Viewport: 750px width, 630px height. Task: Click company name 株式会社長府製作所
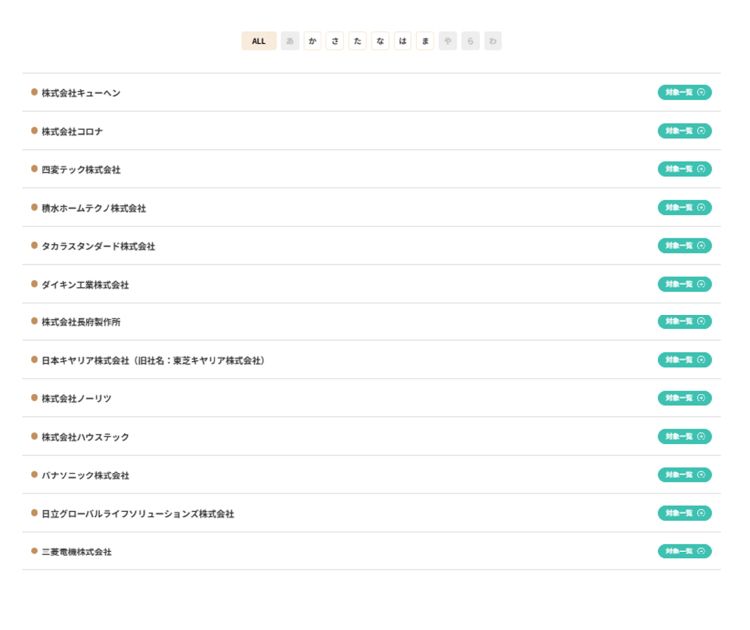point(81,322)
